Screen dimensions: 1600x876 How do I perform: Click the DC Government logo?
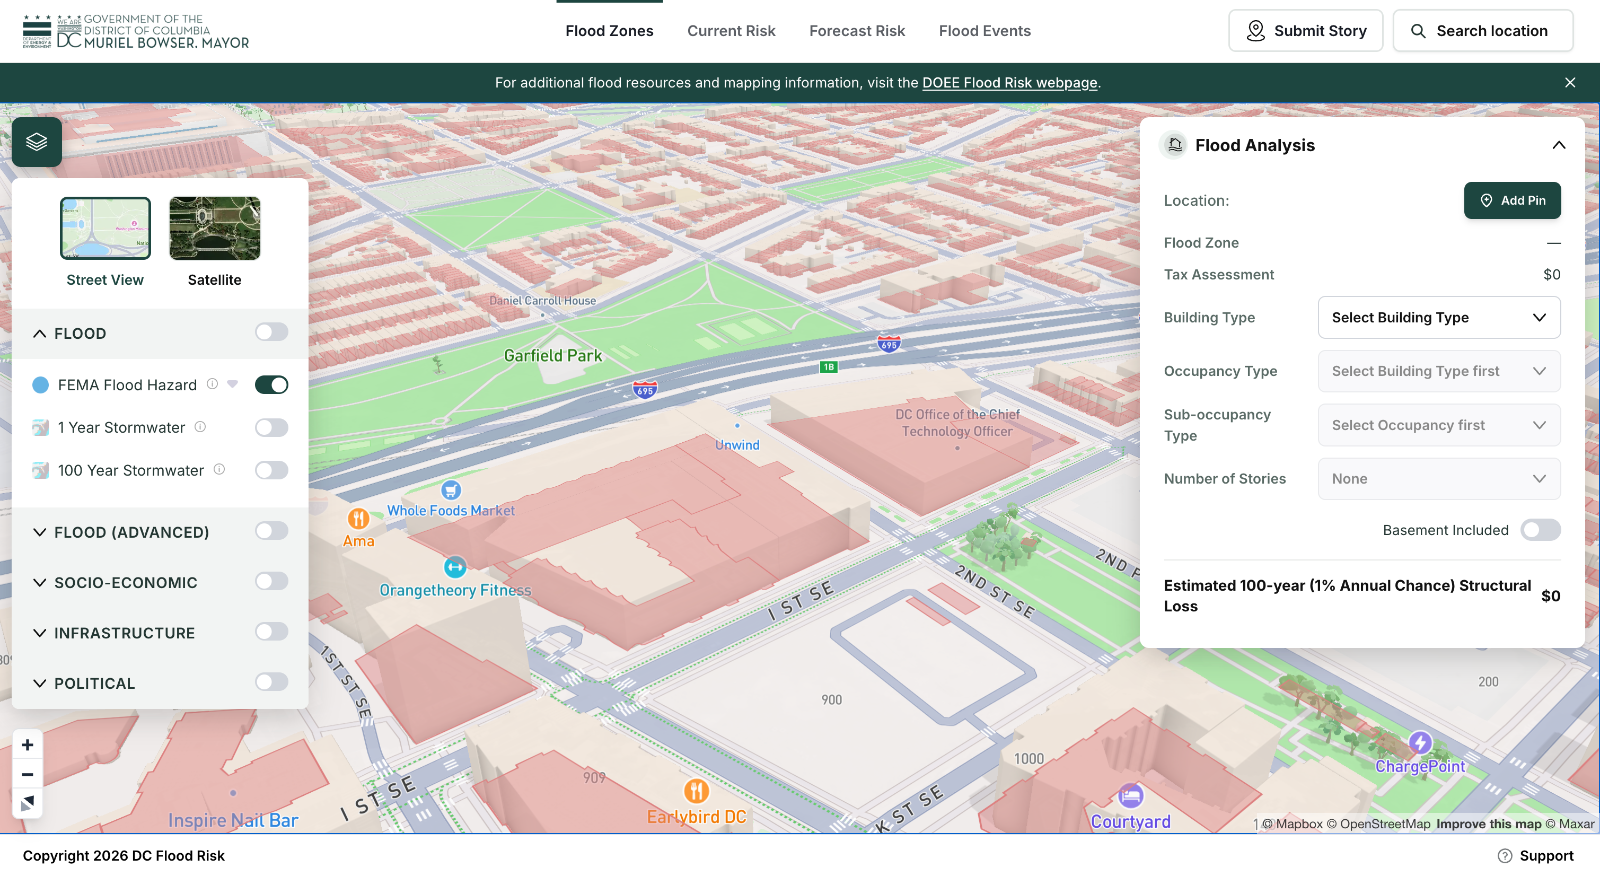(136, 31)
